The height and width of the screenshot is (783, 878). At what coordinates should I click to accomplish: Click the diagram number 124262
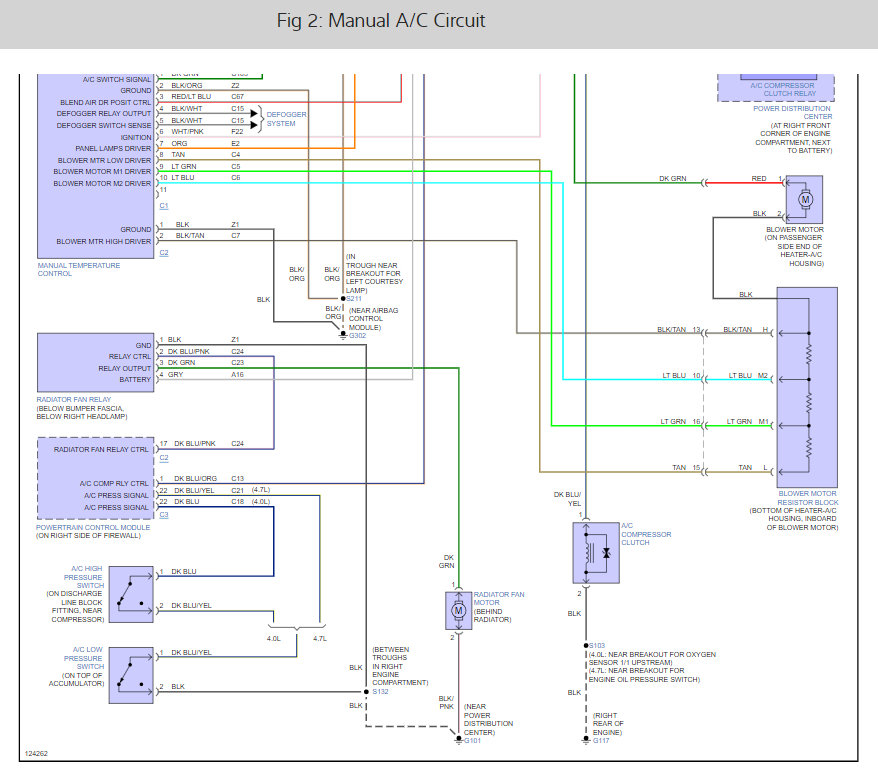[36, 753]
